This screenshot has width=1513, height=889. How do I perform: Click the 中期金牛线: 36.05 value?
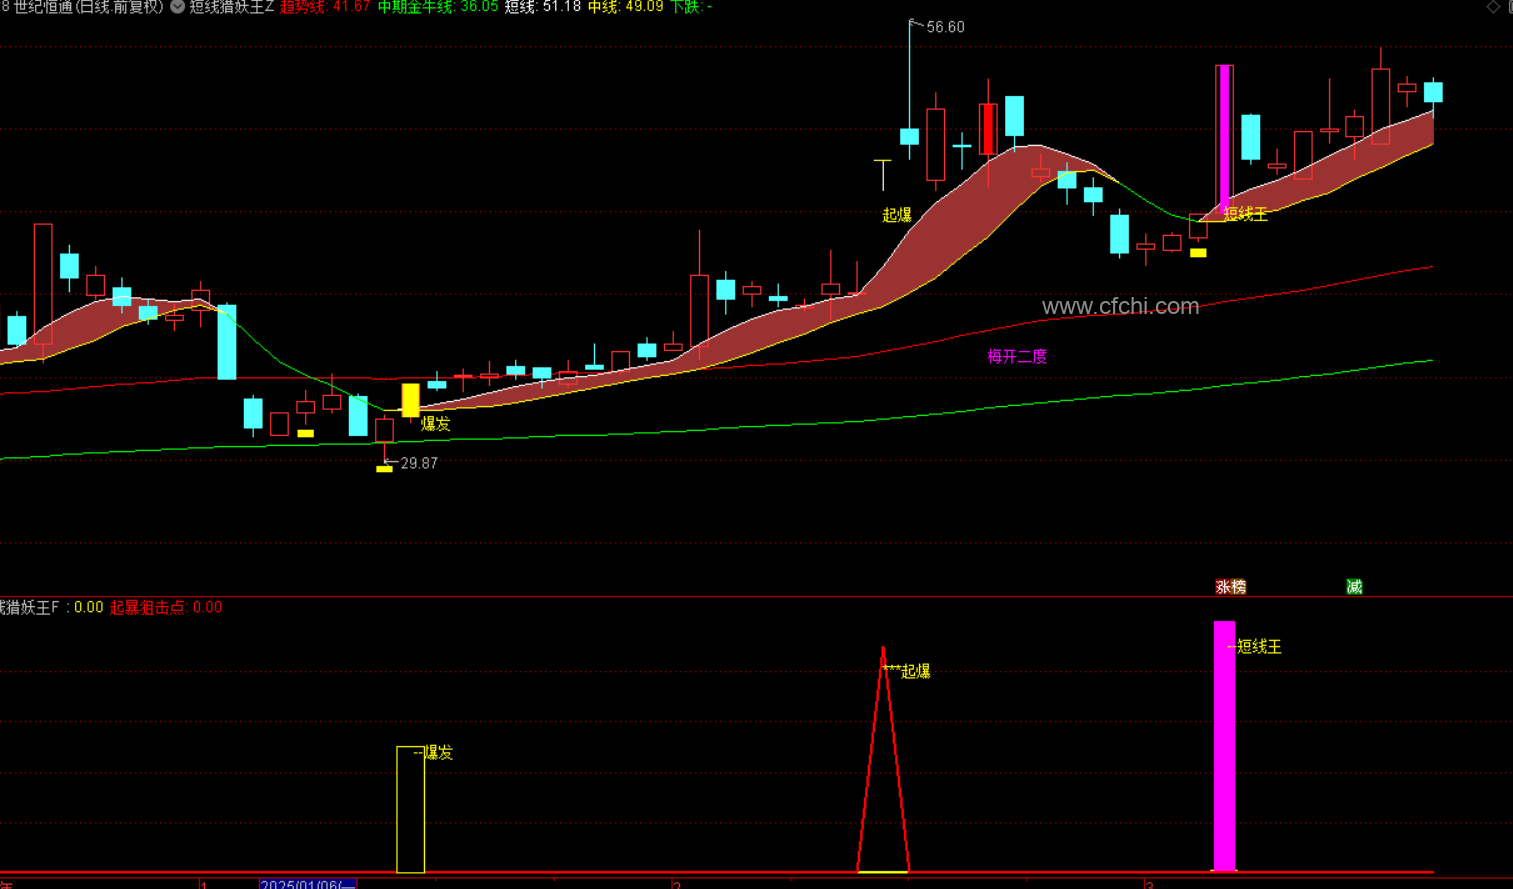point(438,6)
